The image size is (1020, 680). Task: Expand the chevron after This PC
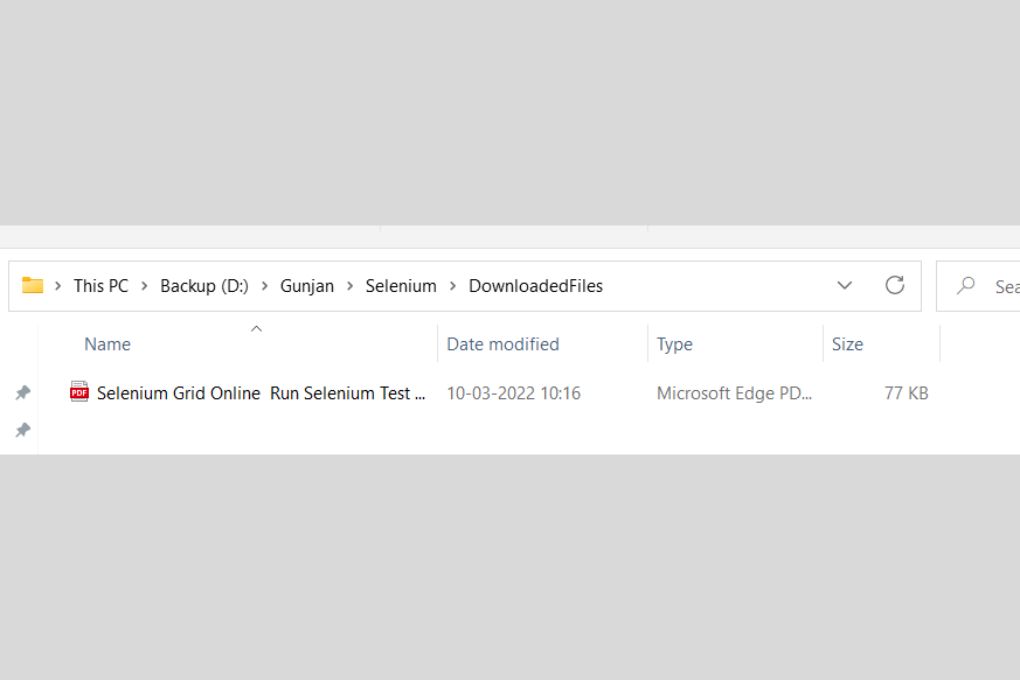click(145, 286)
